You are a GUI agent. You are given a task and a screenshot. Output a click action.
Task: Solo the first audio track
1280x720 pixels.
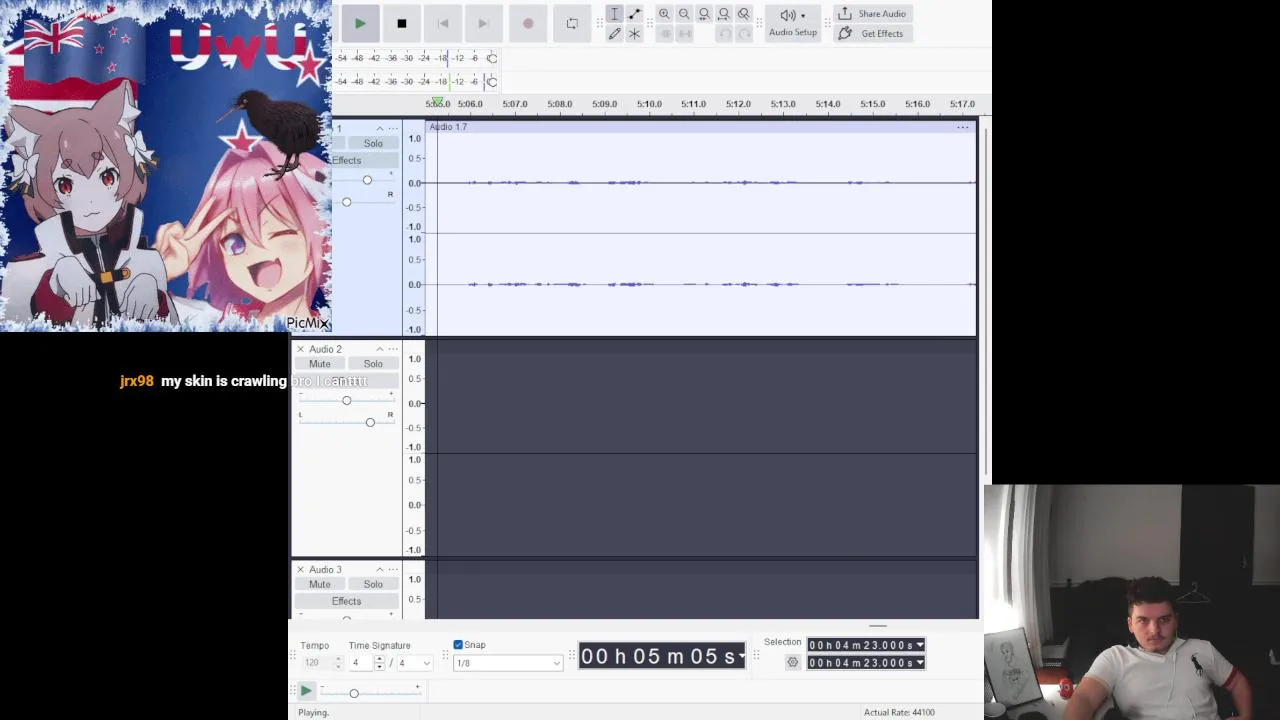click(x=373, y=143)
